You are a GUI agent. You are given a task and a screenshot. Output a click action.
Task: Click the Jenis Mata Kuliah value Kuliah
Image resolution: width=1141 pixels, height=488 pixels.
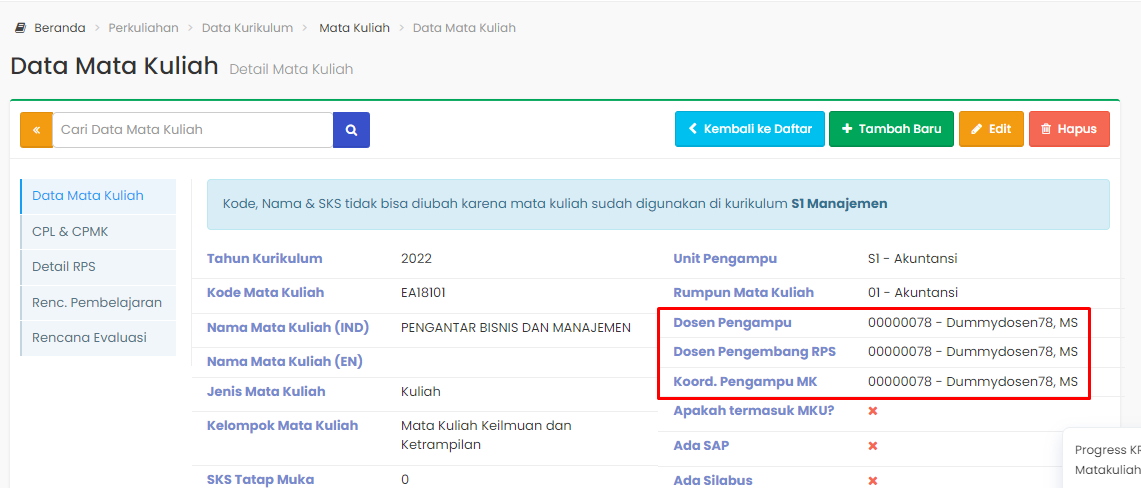[x=421, y=392]
